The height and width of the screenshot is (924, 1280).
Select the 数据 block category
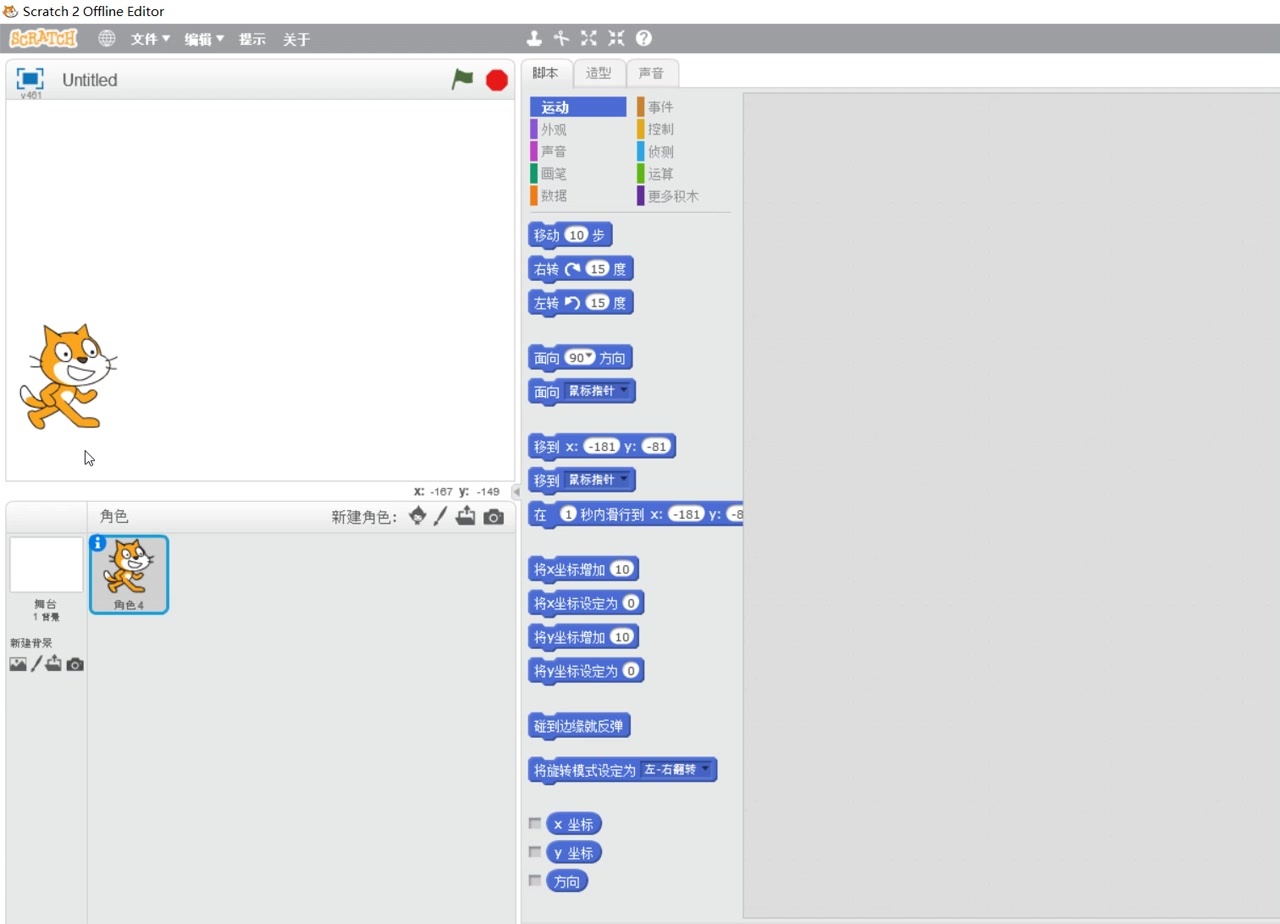click(578, 196)
